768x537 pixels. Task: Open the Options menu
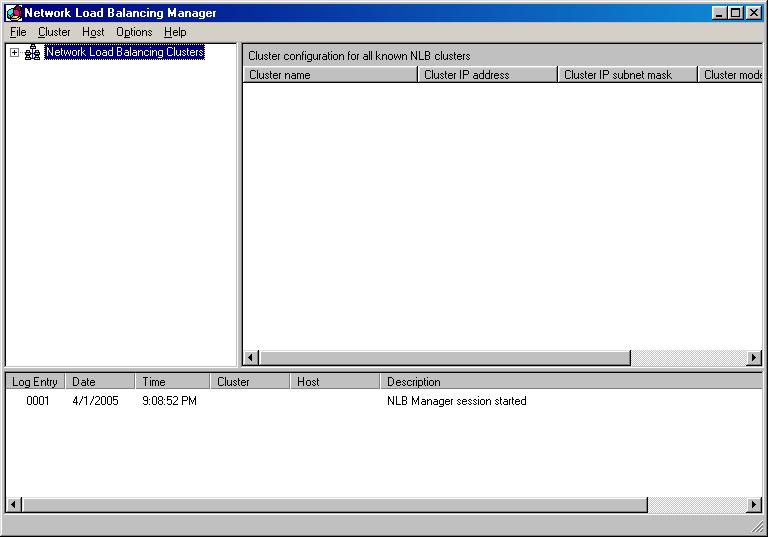pos(134,32)
